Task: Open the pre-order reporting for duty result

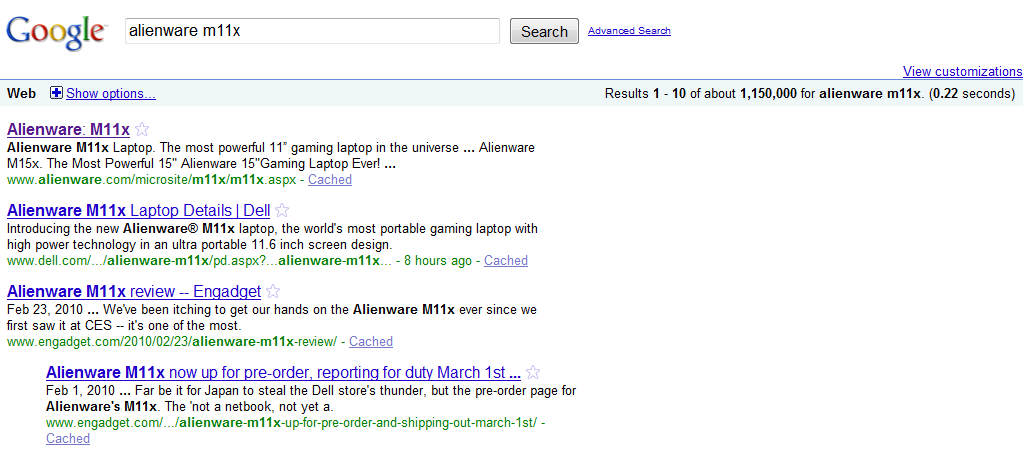Action: pyautogui.click(x=284, y=373)
